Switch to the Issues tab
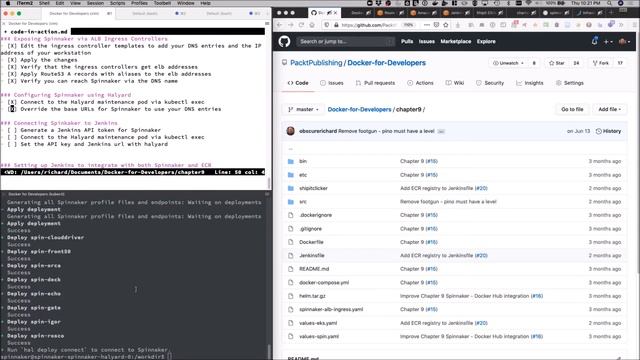 coord(331,83)
